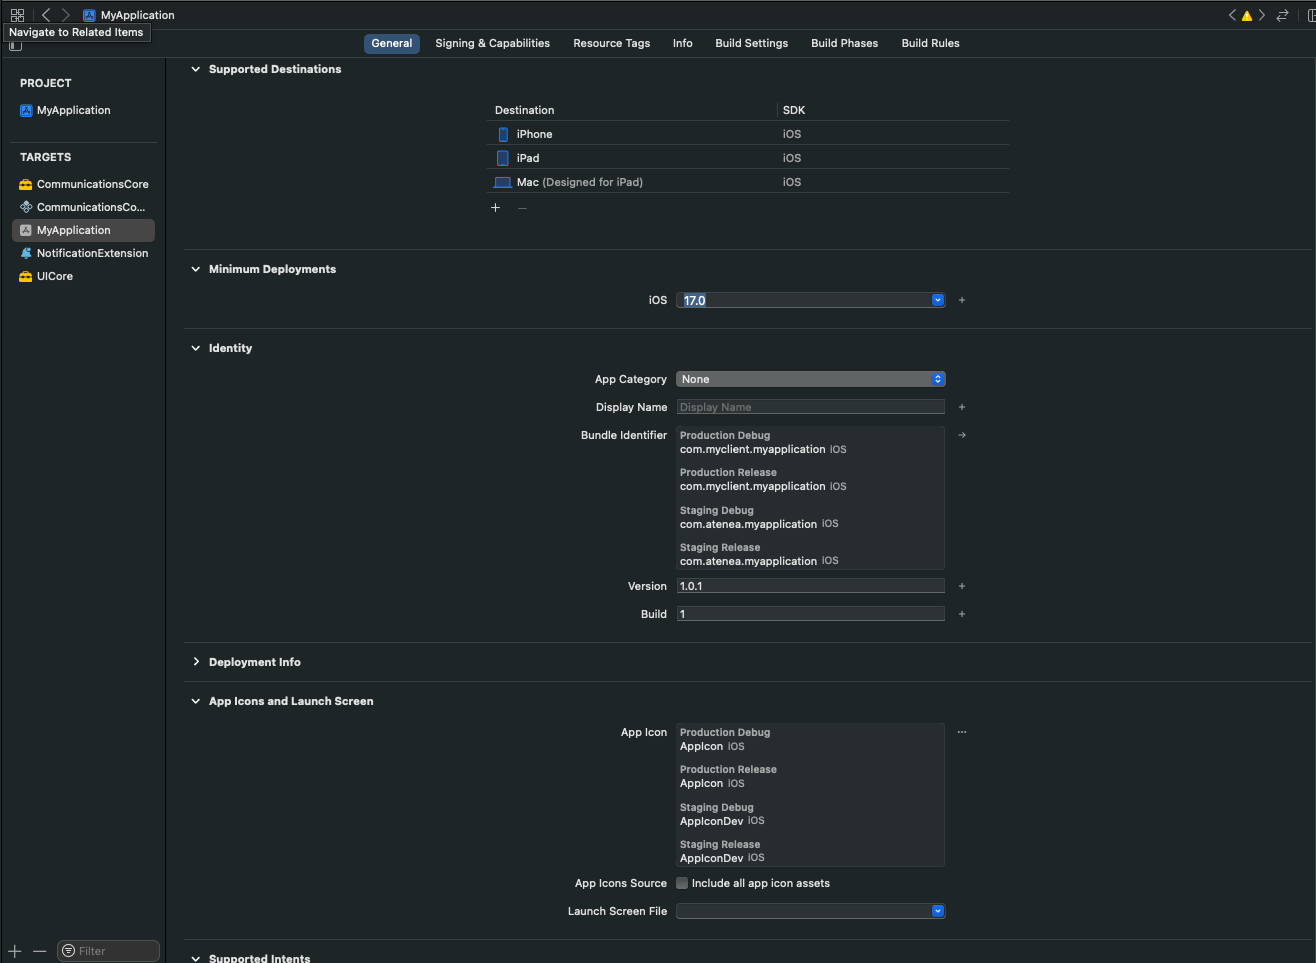
Task: Click the SDK column header
Action: coord(794,110)
